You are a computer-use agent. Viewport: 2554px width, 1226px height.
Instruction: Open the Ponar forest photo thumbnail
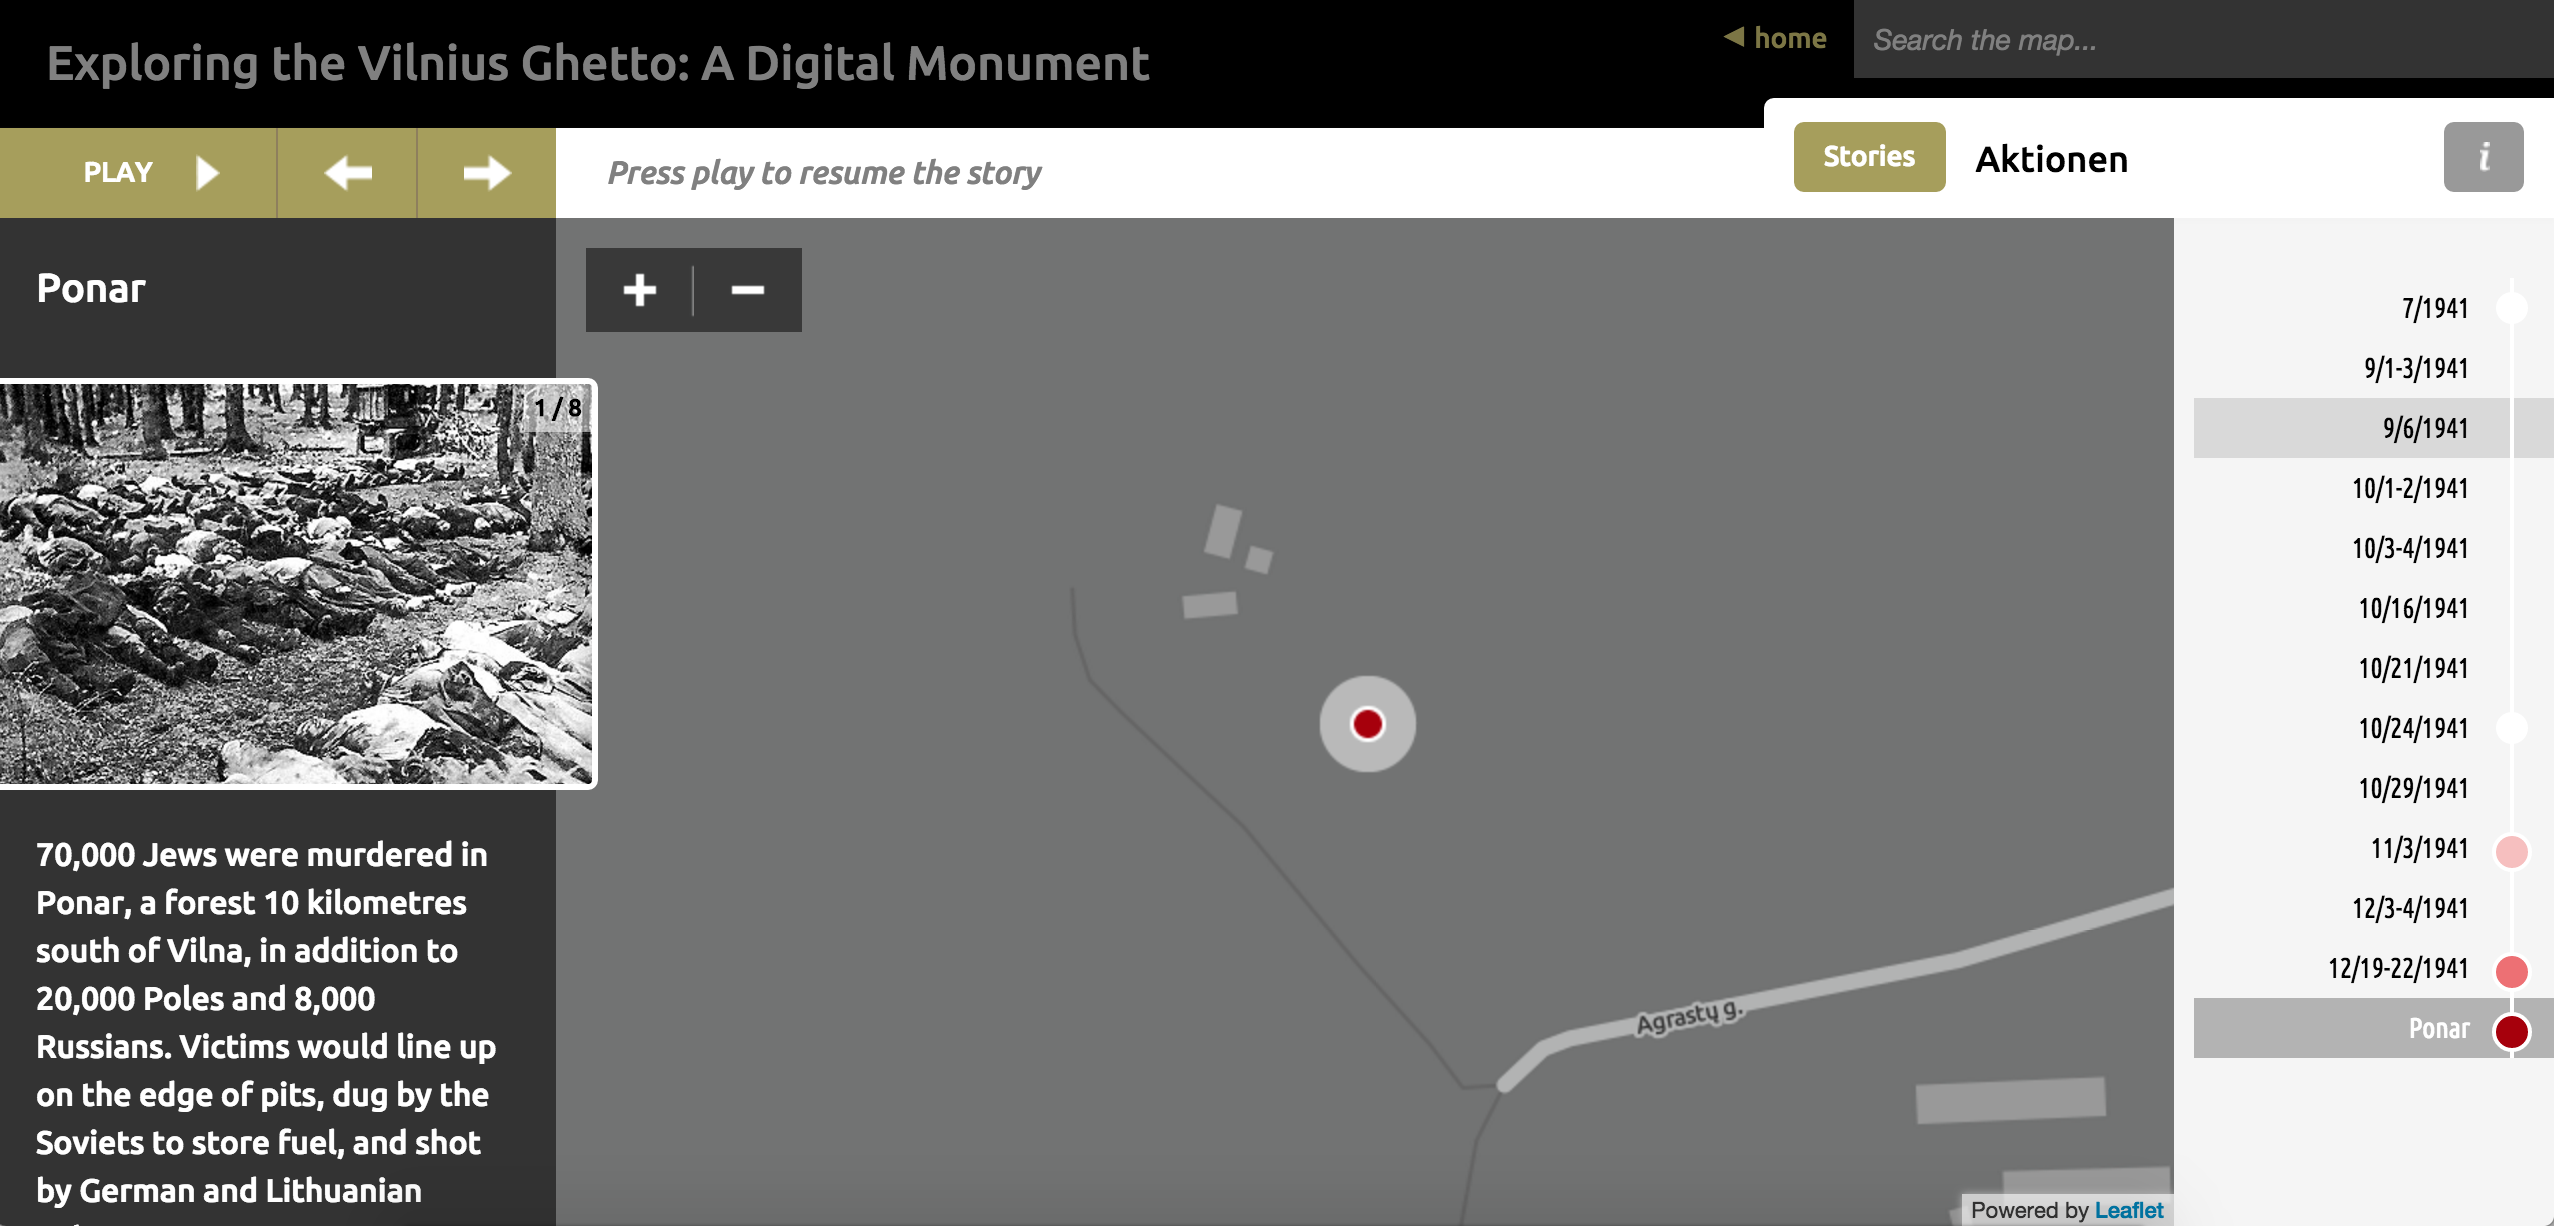[x=296, y=584]
